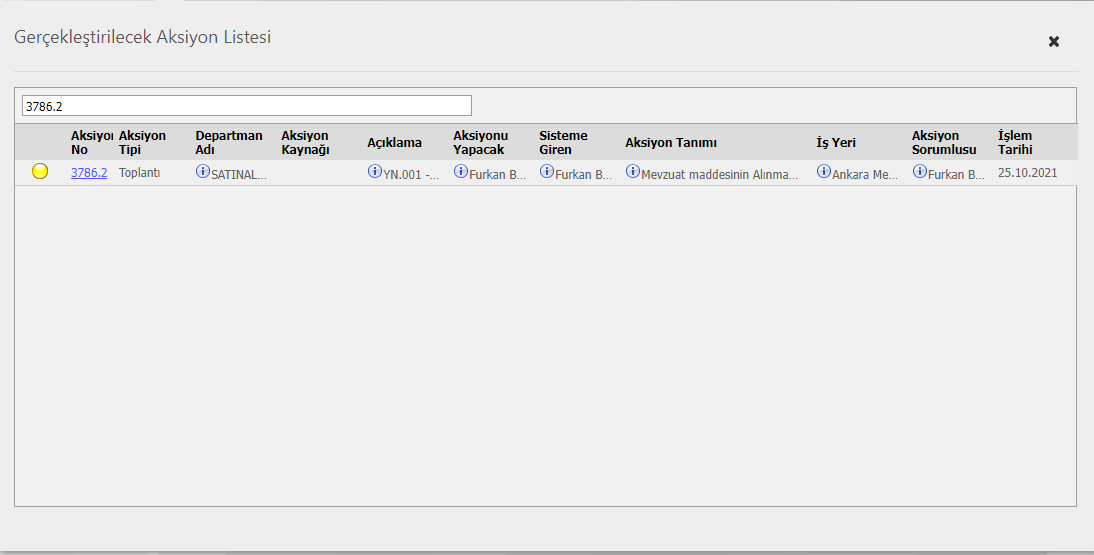This screenshot has width=1094, height=555.
Task: Click info icon next to SATINAL department
Action: (x=203, y=172)
